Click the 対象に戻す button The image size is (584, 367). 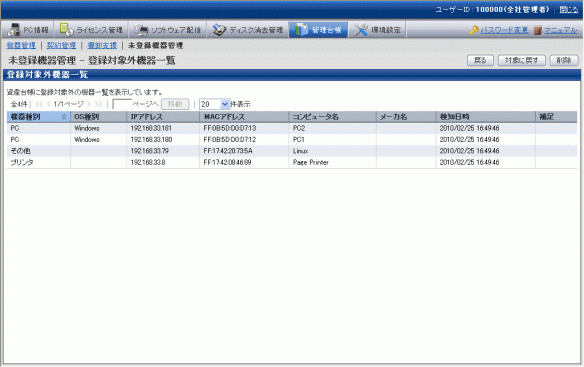521,60
